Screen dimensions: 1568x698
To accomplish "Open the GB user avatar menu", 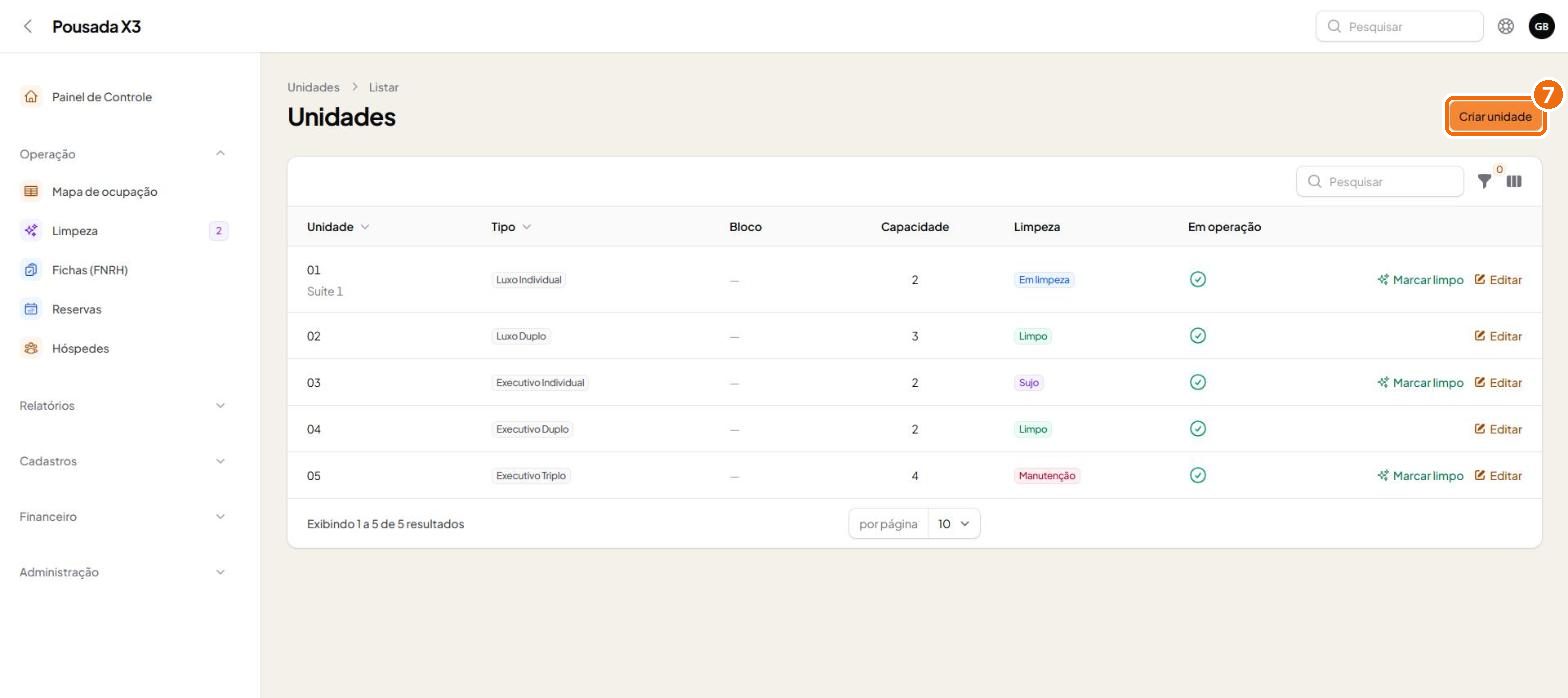I will (1541, 26).
